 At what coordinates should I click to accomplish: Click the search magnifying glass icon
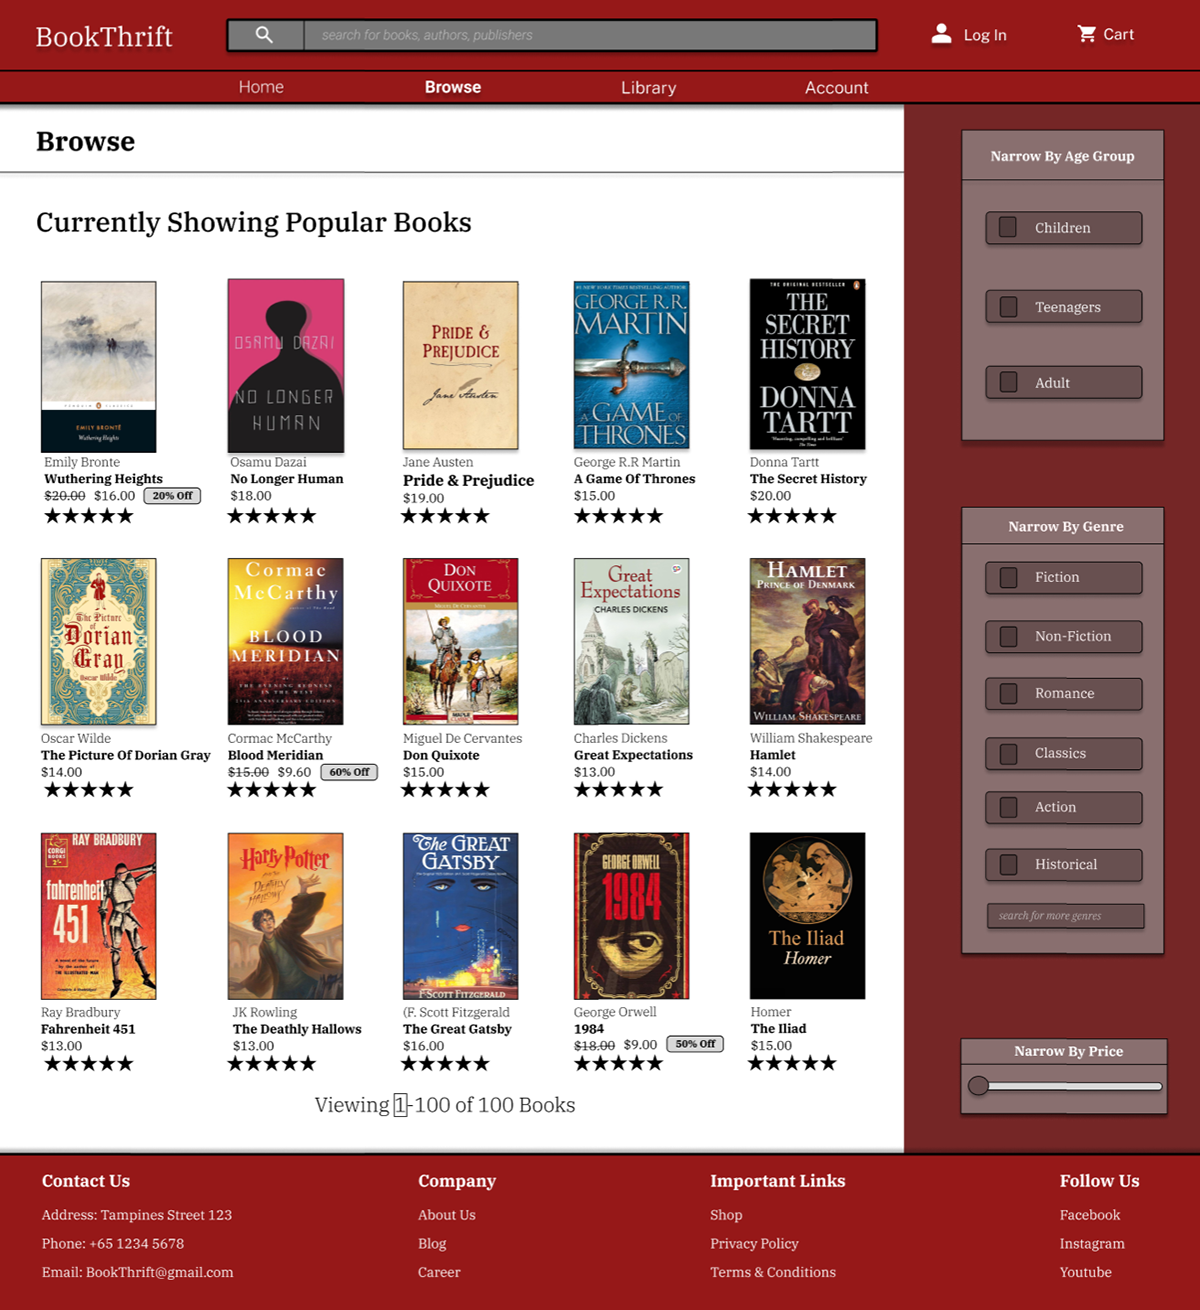tap(264, 35)
